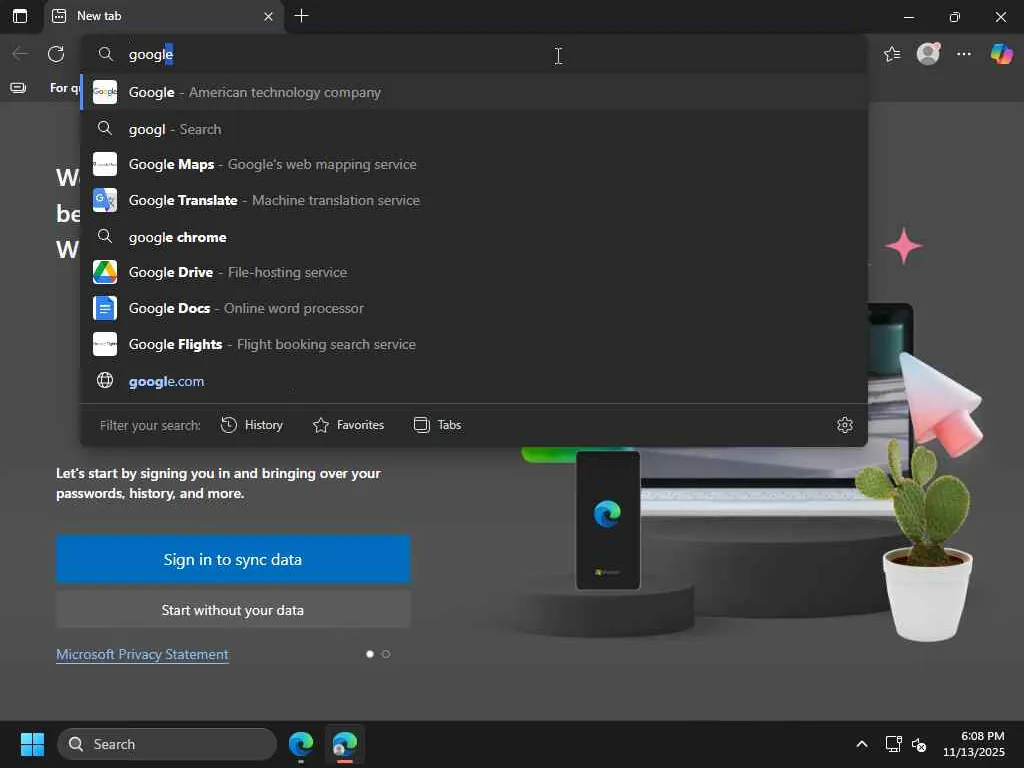The width and height of the screenshot is (1024, 768).
Task: Select the google chrome search suggestion
Action: (474, 236)
